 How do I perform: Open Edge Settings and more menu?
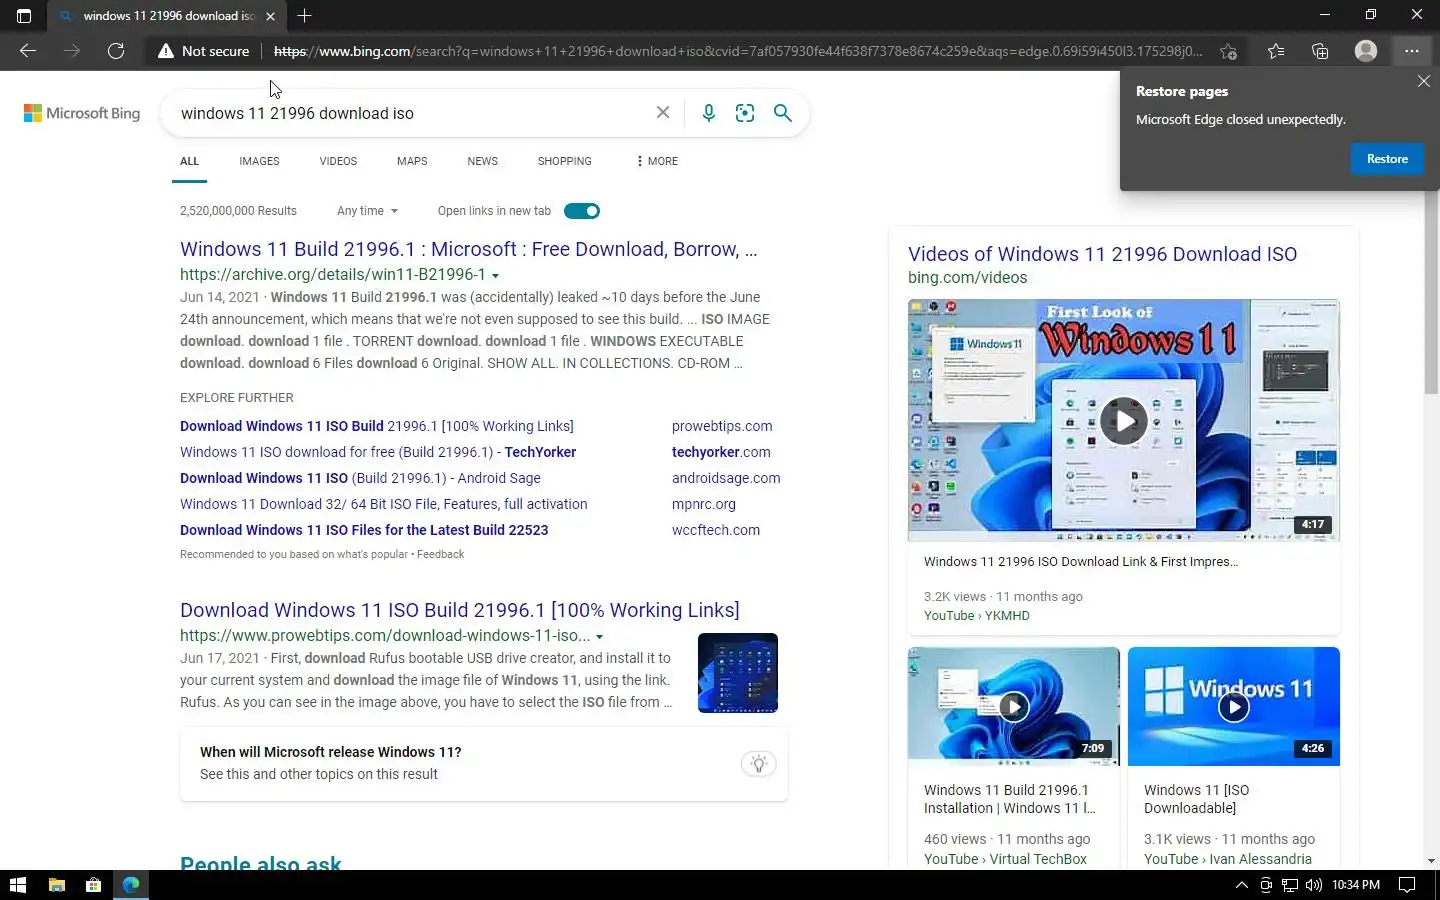pyautogui.click(x=1411, y=51)
